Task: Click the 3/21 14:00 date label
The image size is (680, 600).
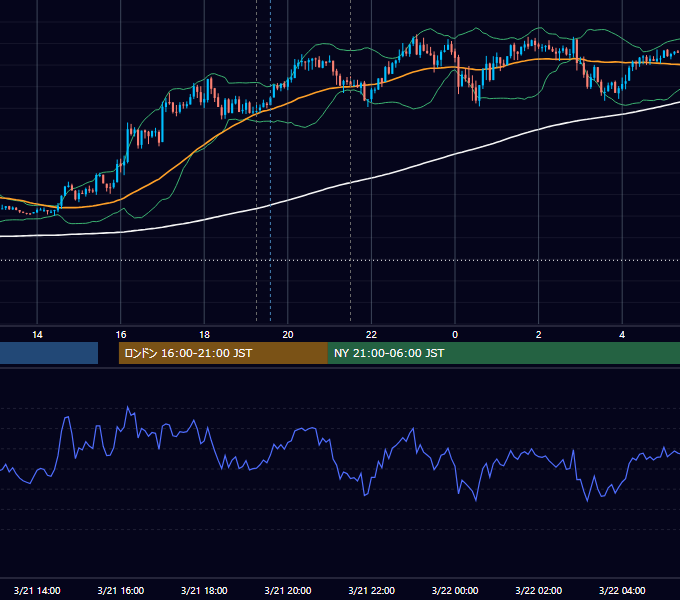Action: tap(37, 590)
